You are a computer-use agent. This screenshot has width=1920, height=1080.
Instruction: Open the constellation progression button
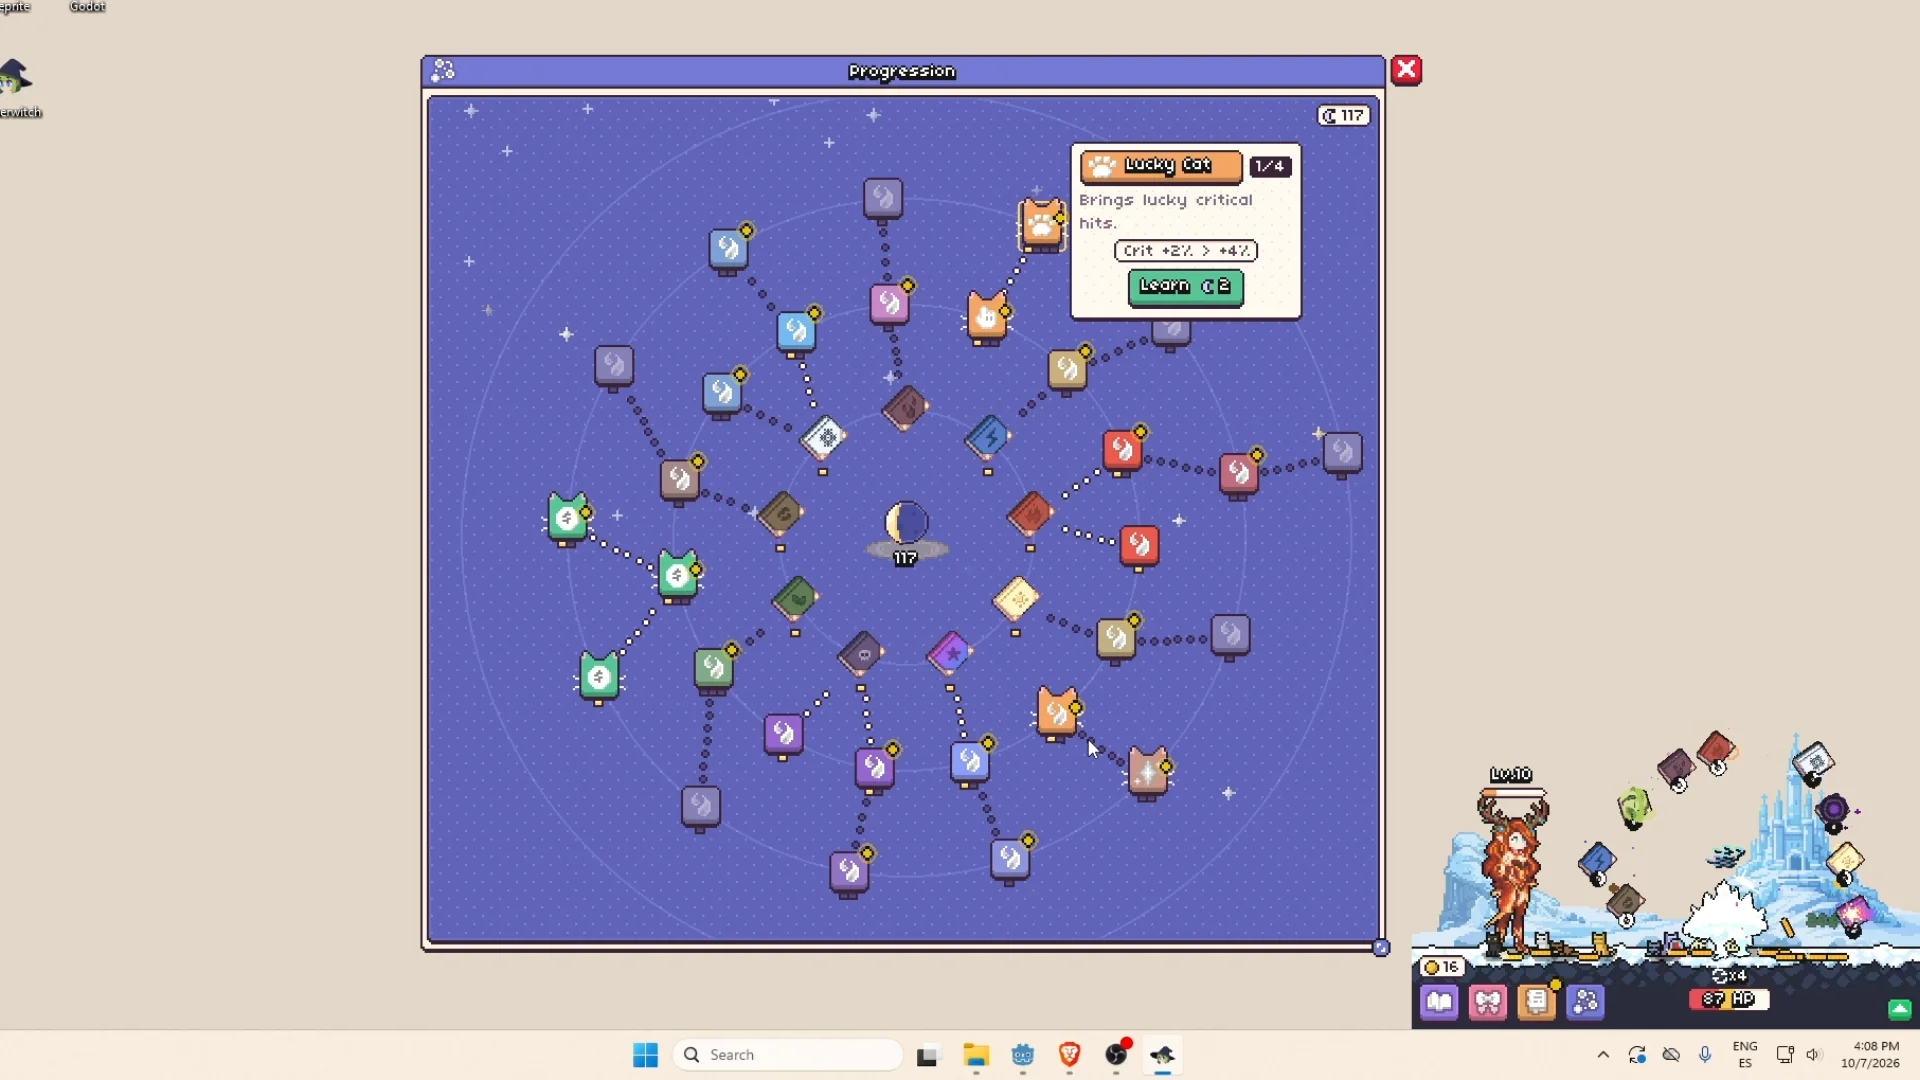click(1586, 1001)
